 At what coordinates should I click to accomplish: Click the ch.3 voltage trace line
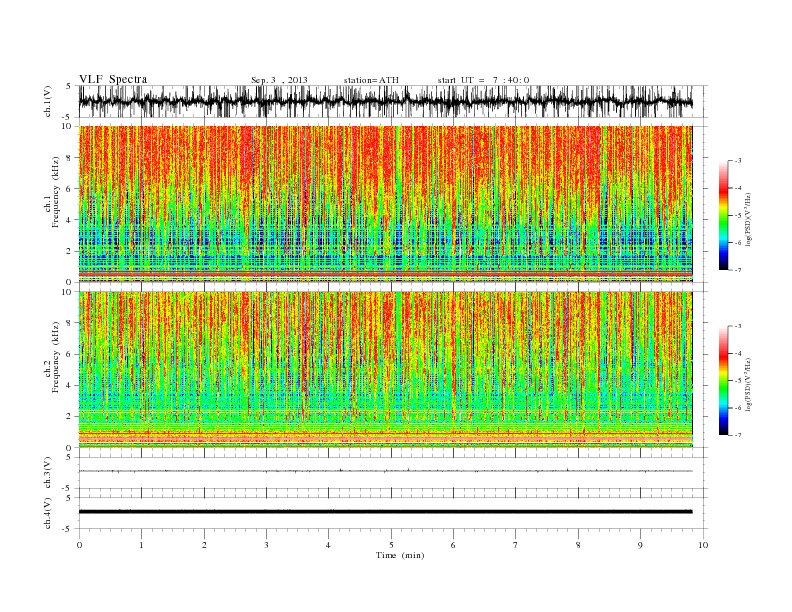pyautogui.click(x=385, y=471)
